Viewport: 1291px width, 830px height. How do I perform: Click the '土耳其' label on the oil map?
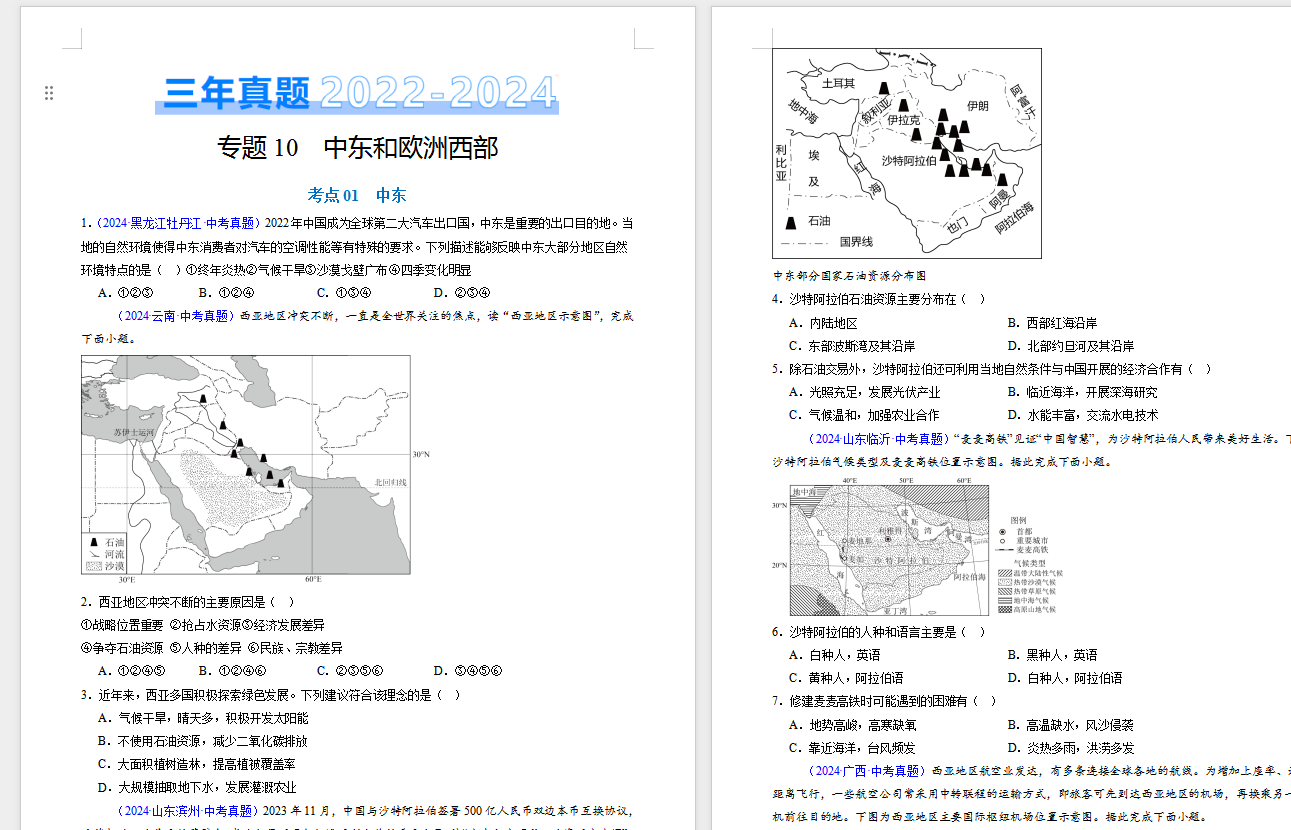(x=838, y=83)
